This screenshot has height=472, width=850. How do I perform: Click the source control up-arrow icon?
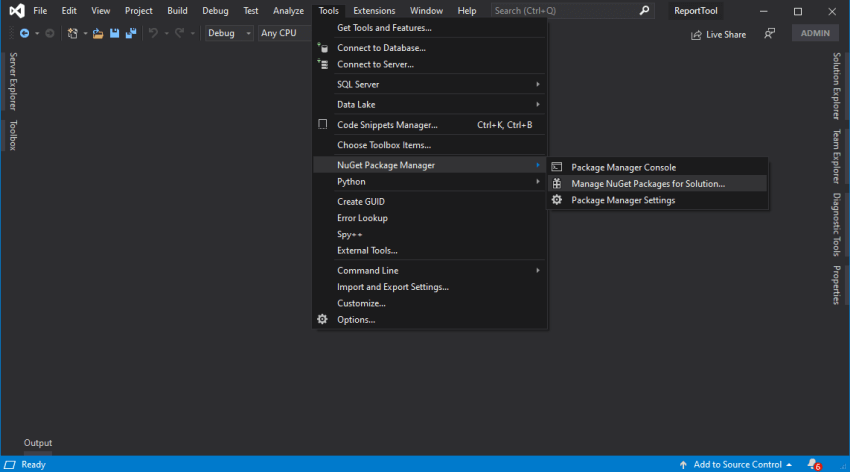point(683,464)
